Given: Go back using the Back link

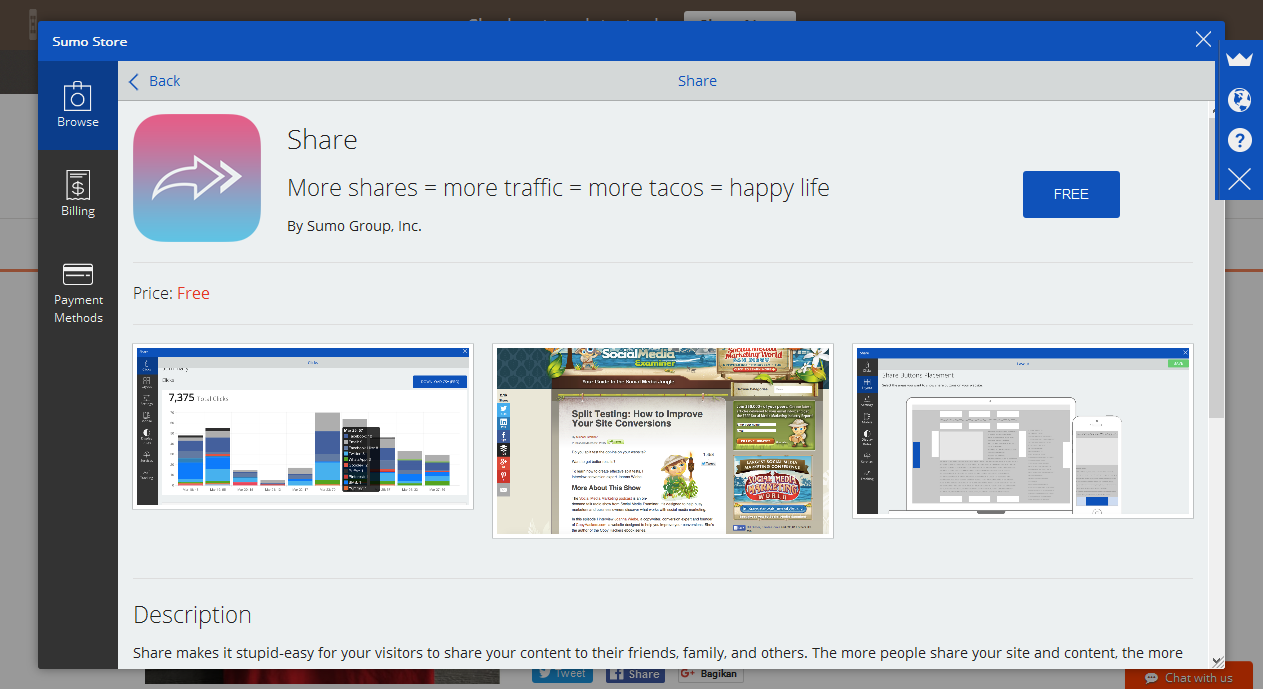Looking at the screenshot, I should pyautogui.click(x=155, y=81).
